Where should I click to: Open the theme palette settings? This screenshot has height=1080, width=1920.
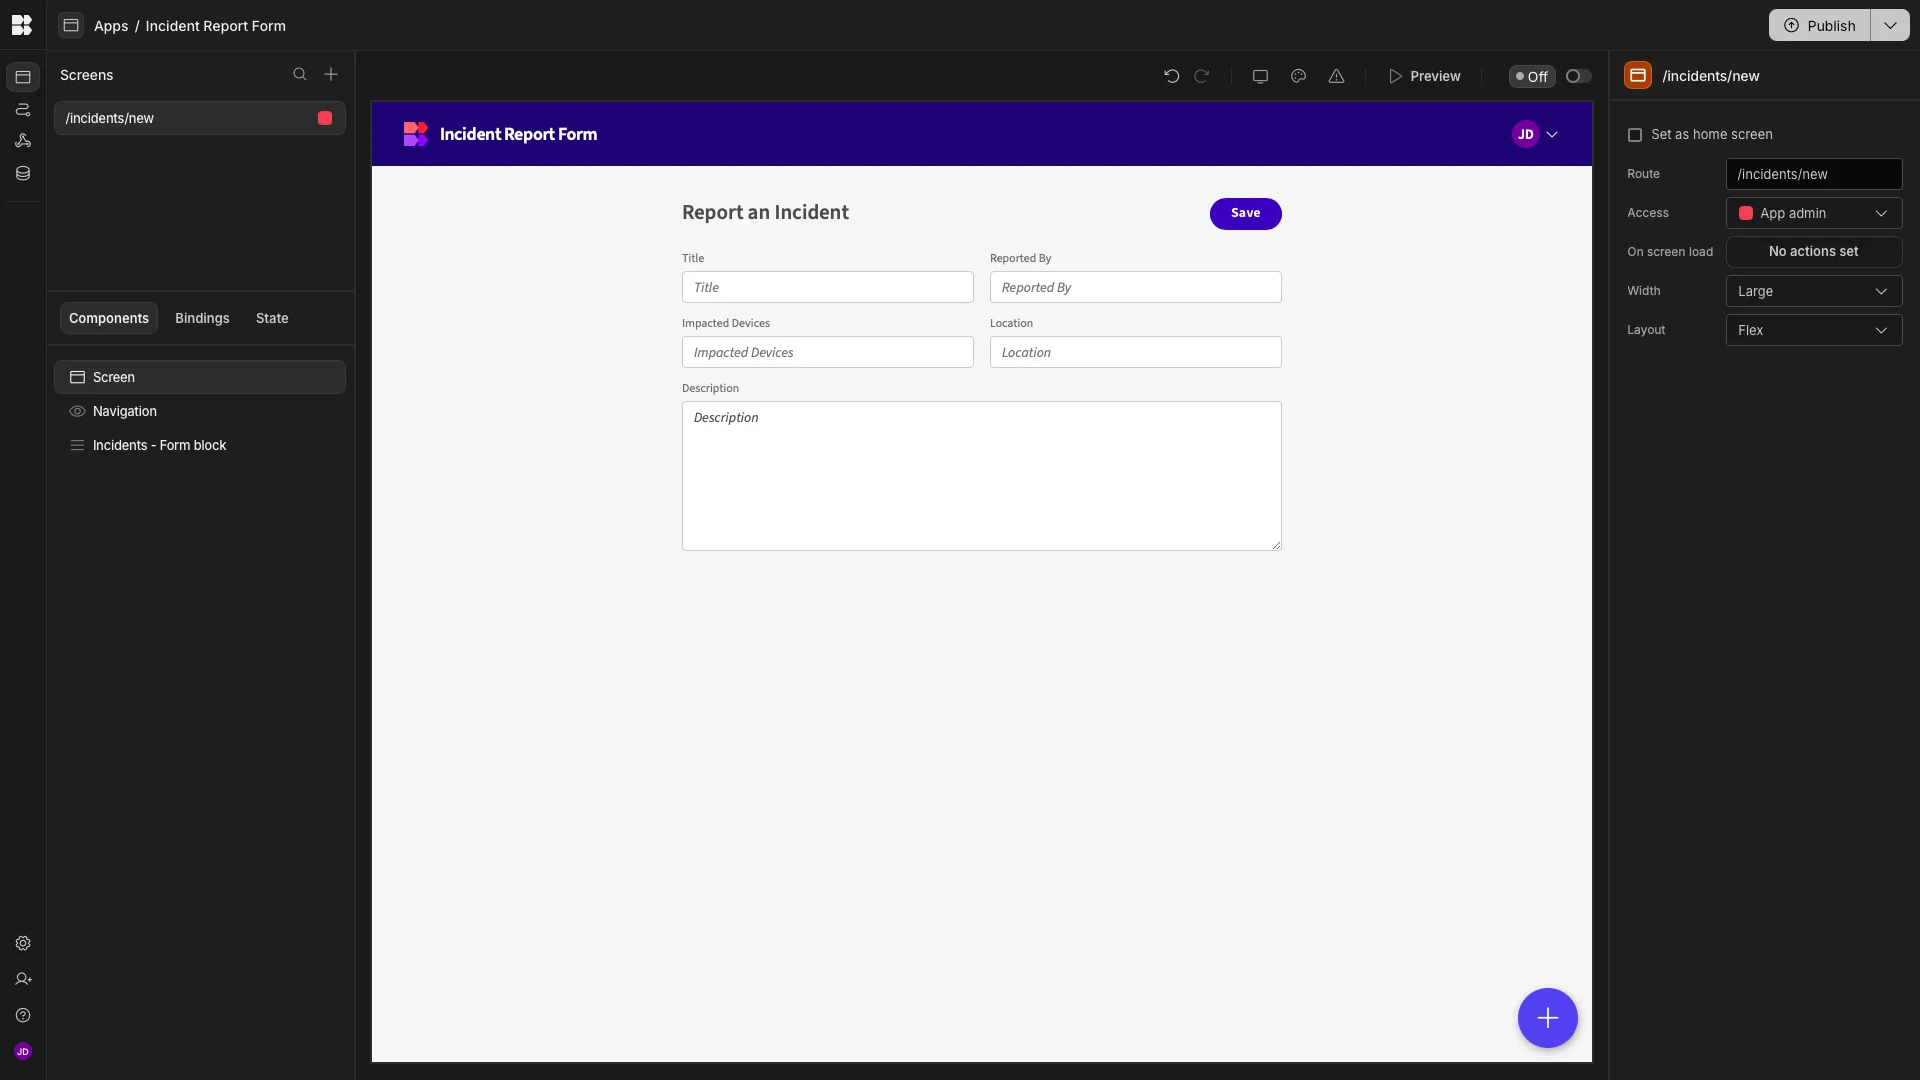pos(1298,76)
